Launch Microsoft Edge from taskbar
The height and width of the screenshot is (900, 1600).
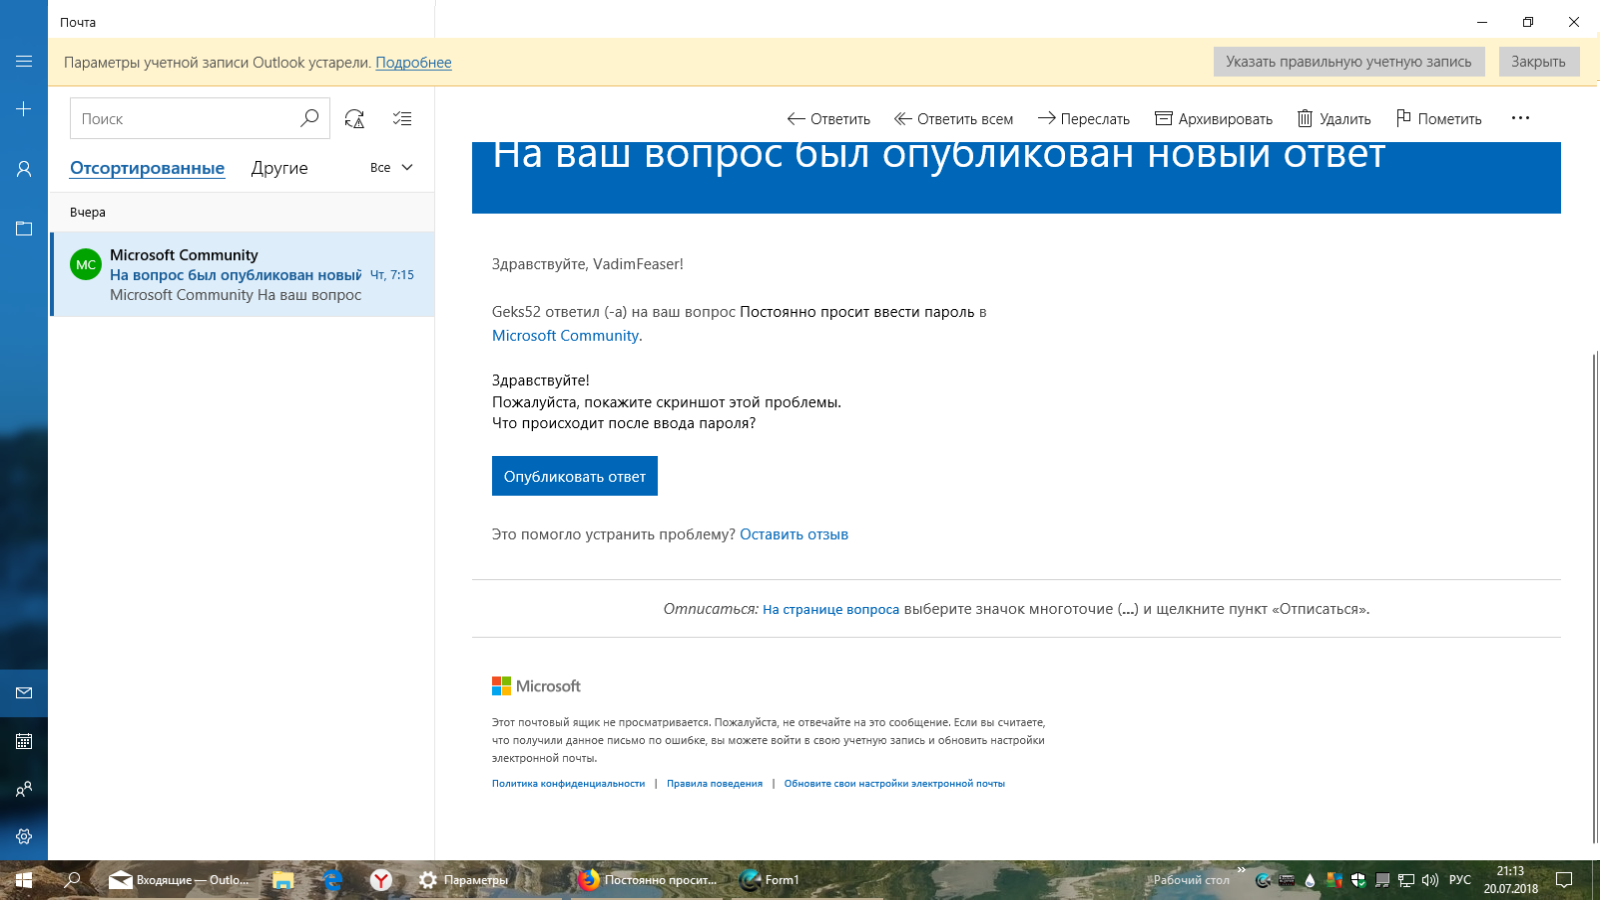pos(332,880)
